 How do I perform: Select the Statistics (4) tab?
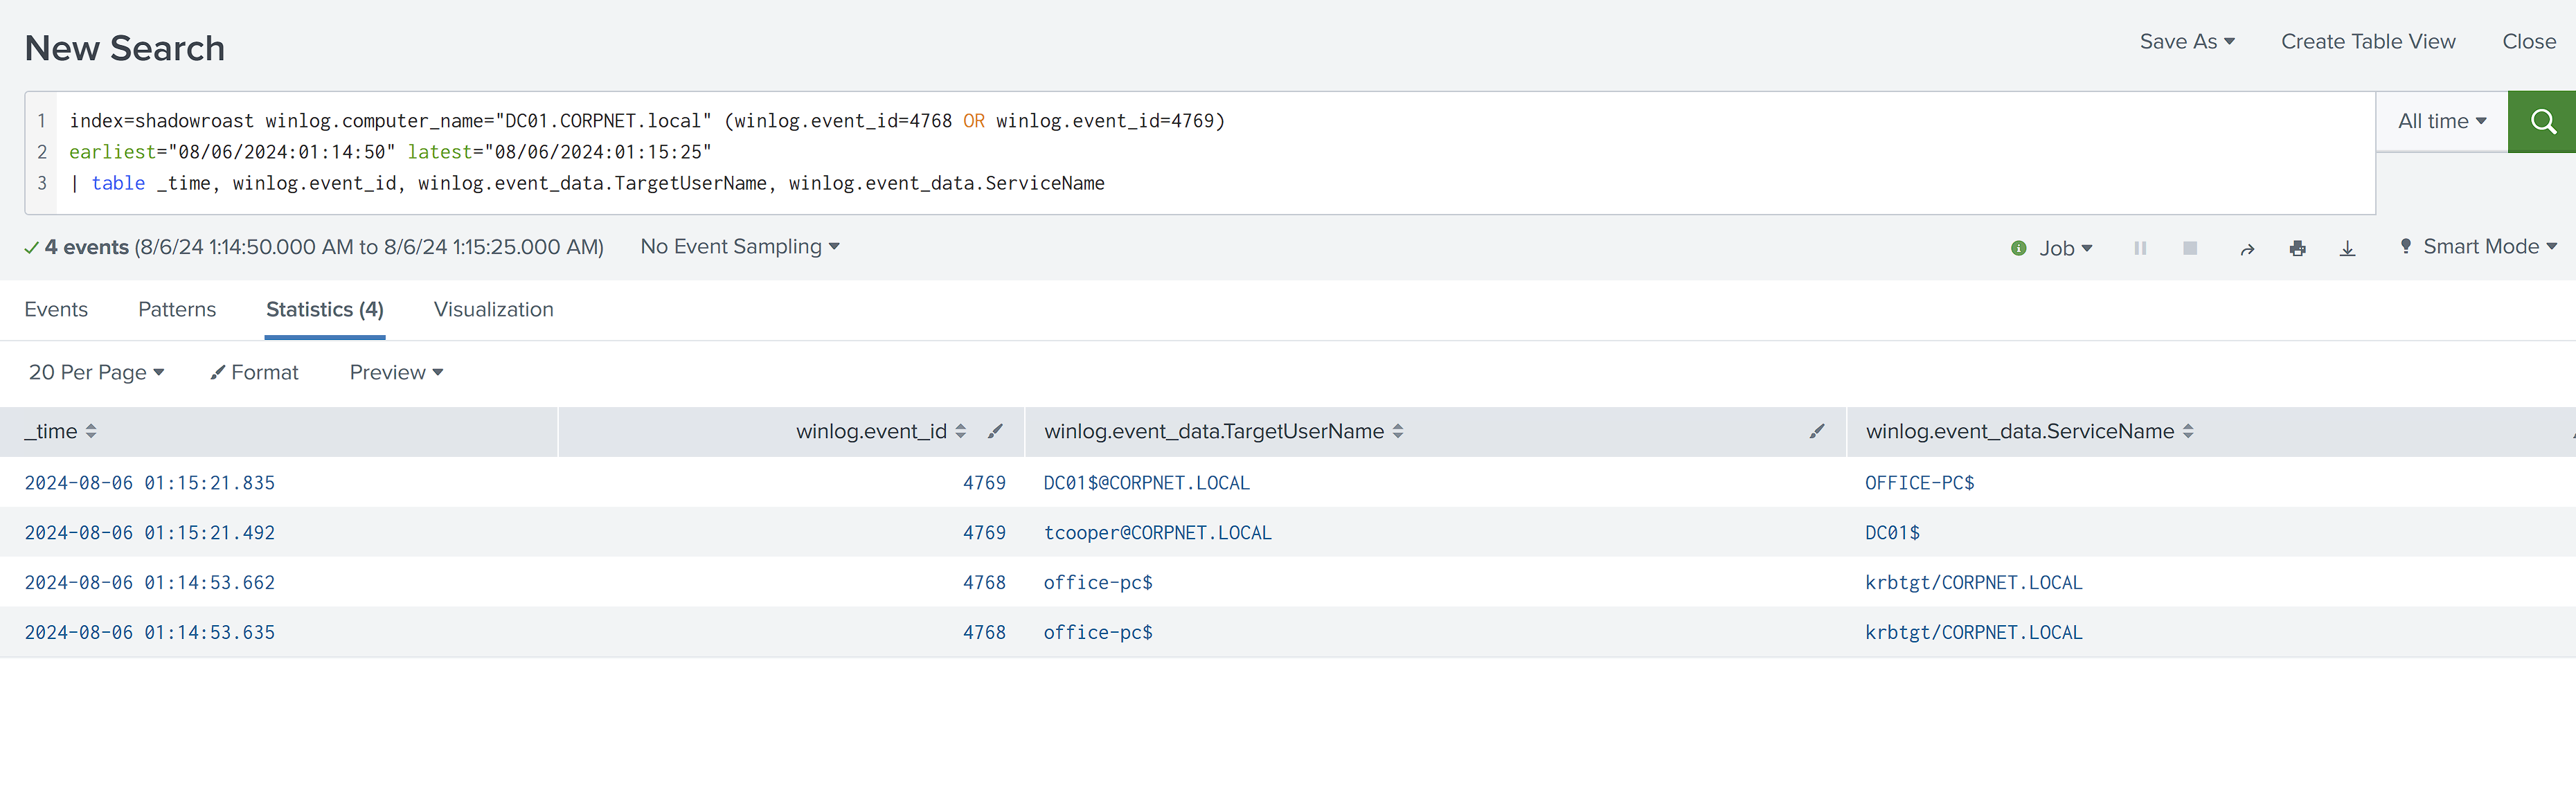[x=325, y=310]
